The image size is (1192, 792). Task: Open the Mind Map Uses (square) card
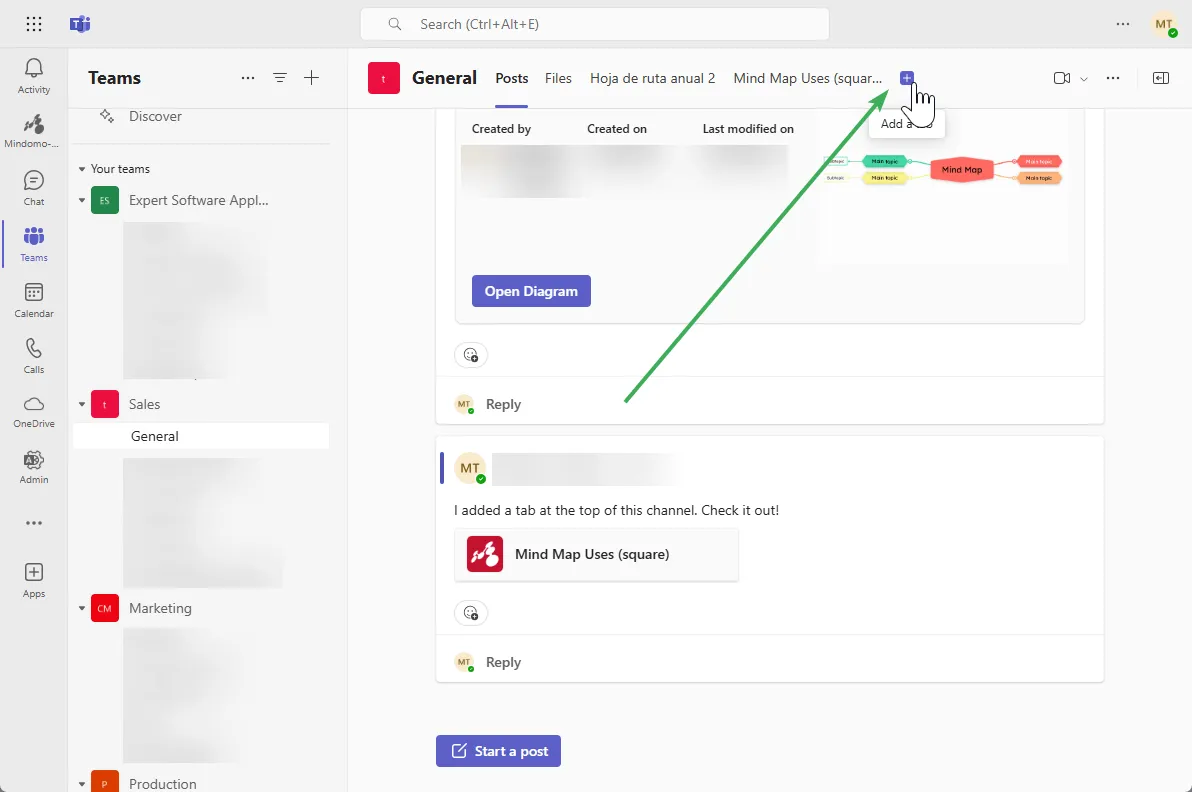(x=596, y=555)
